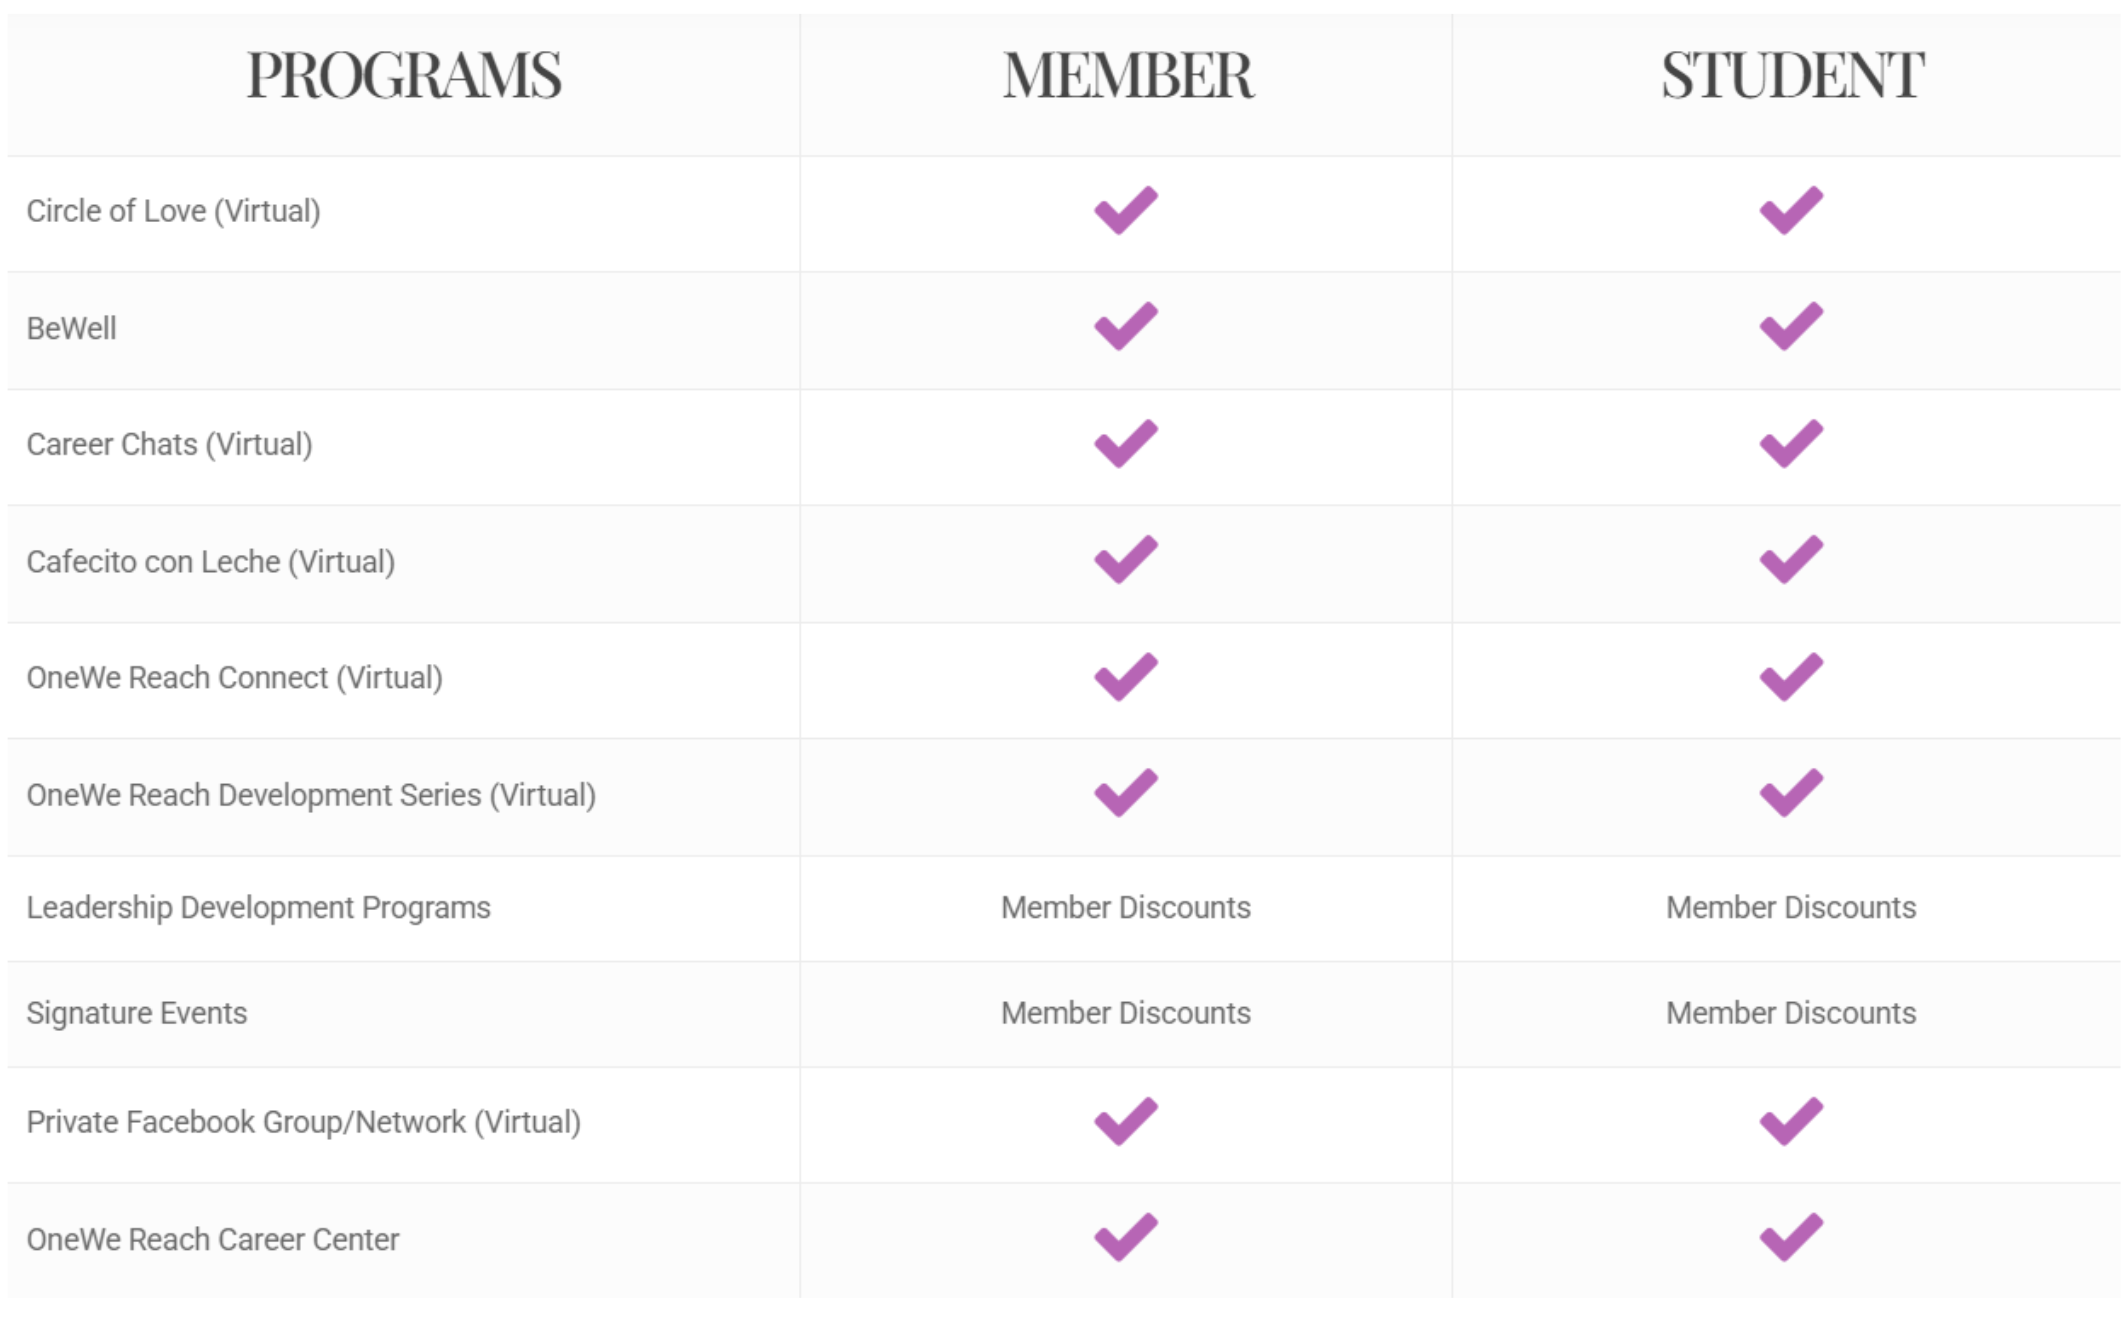
Task: Click Student checkmark for Career Chats
Action: click(1790, 444)
